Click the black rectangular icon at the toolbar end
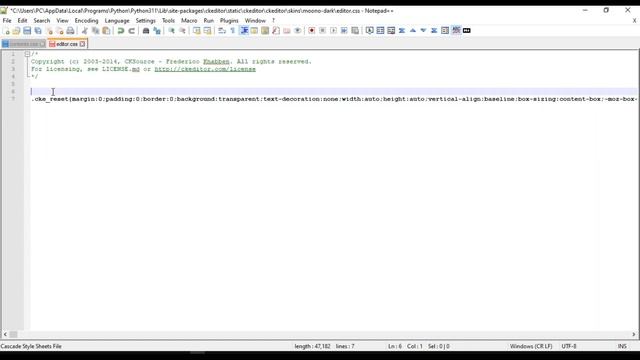Screen dimensions: 640x360 [467, 31]
